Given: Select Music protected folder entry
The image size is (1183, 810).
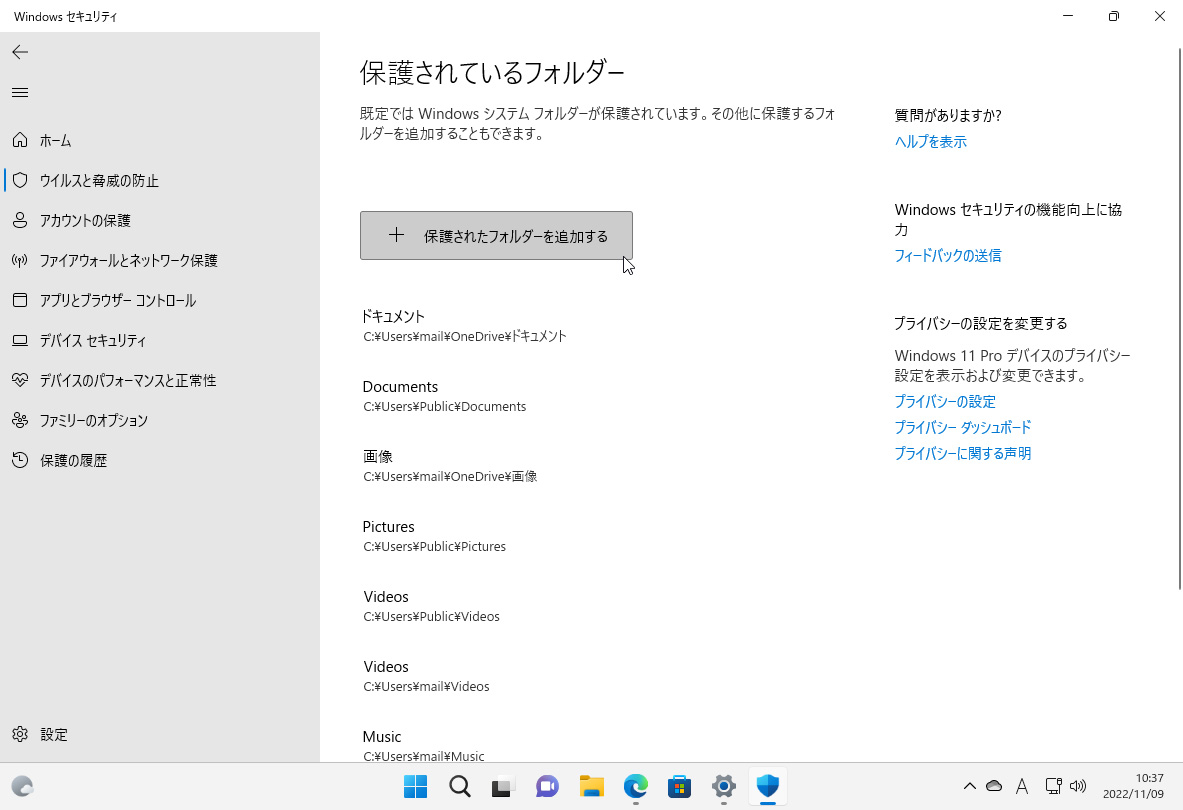Looking at the screenshot, I should pos(423,746).
